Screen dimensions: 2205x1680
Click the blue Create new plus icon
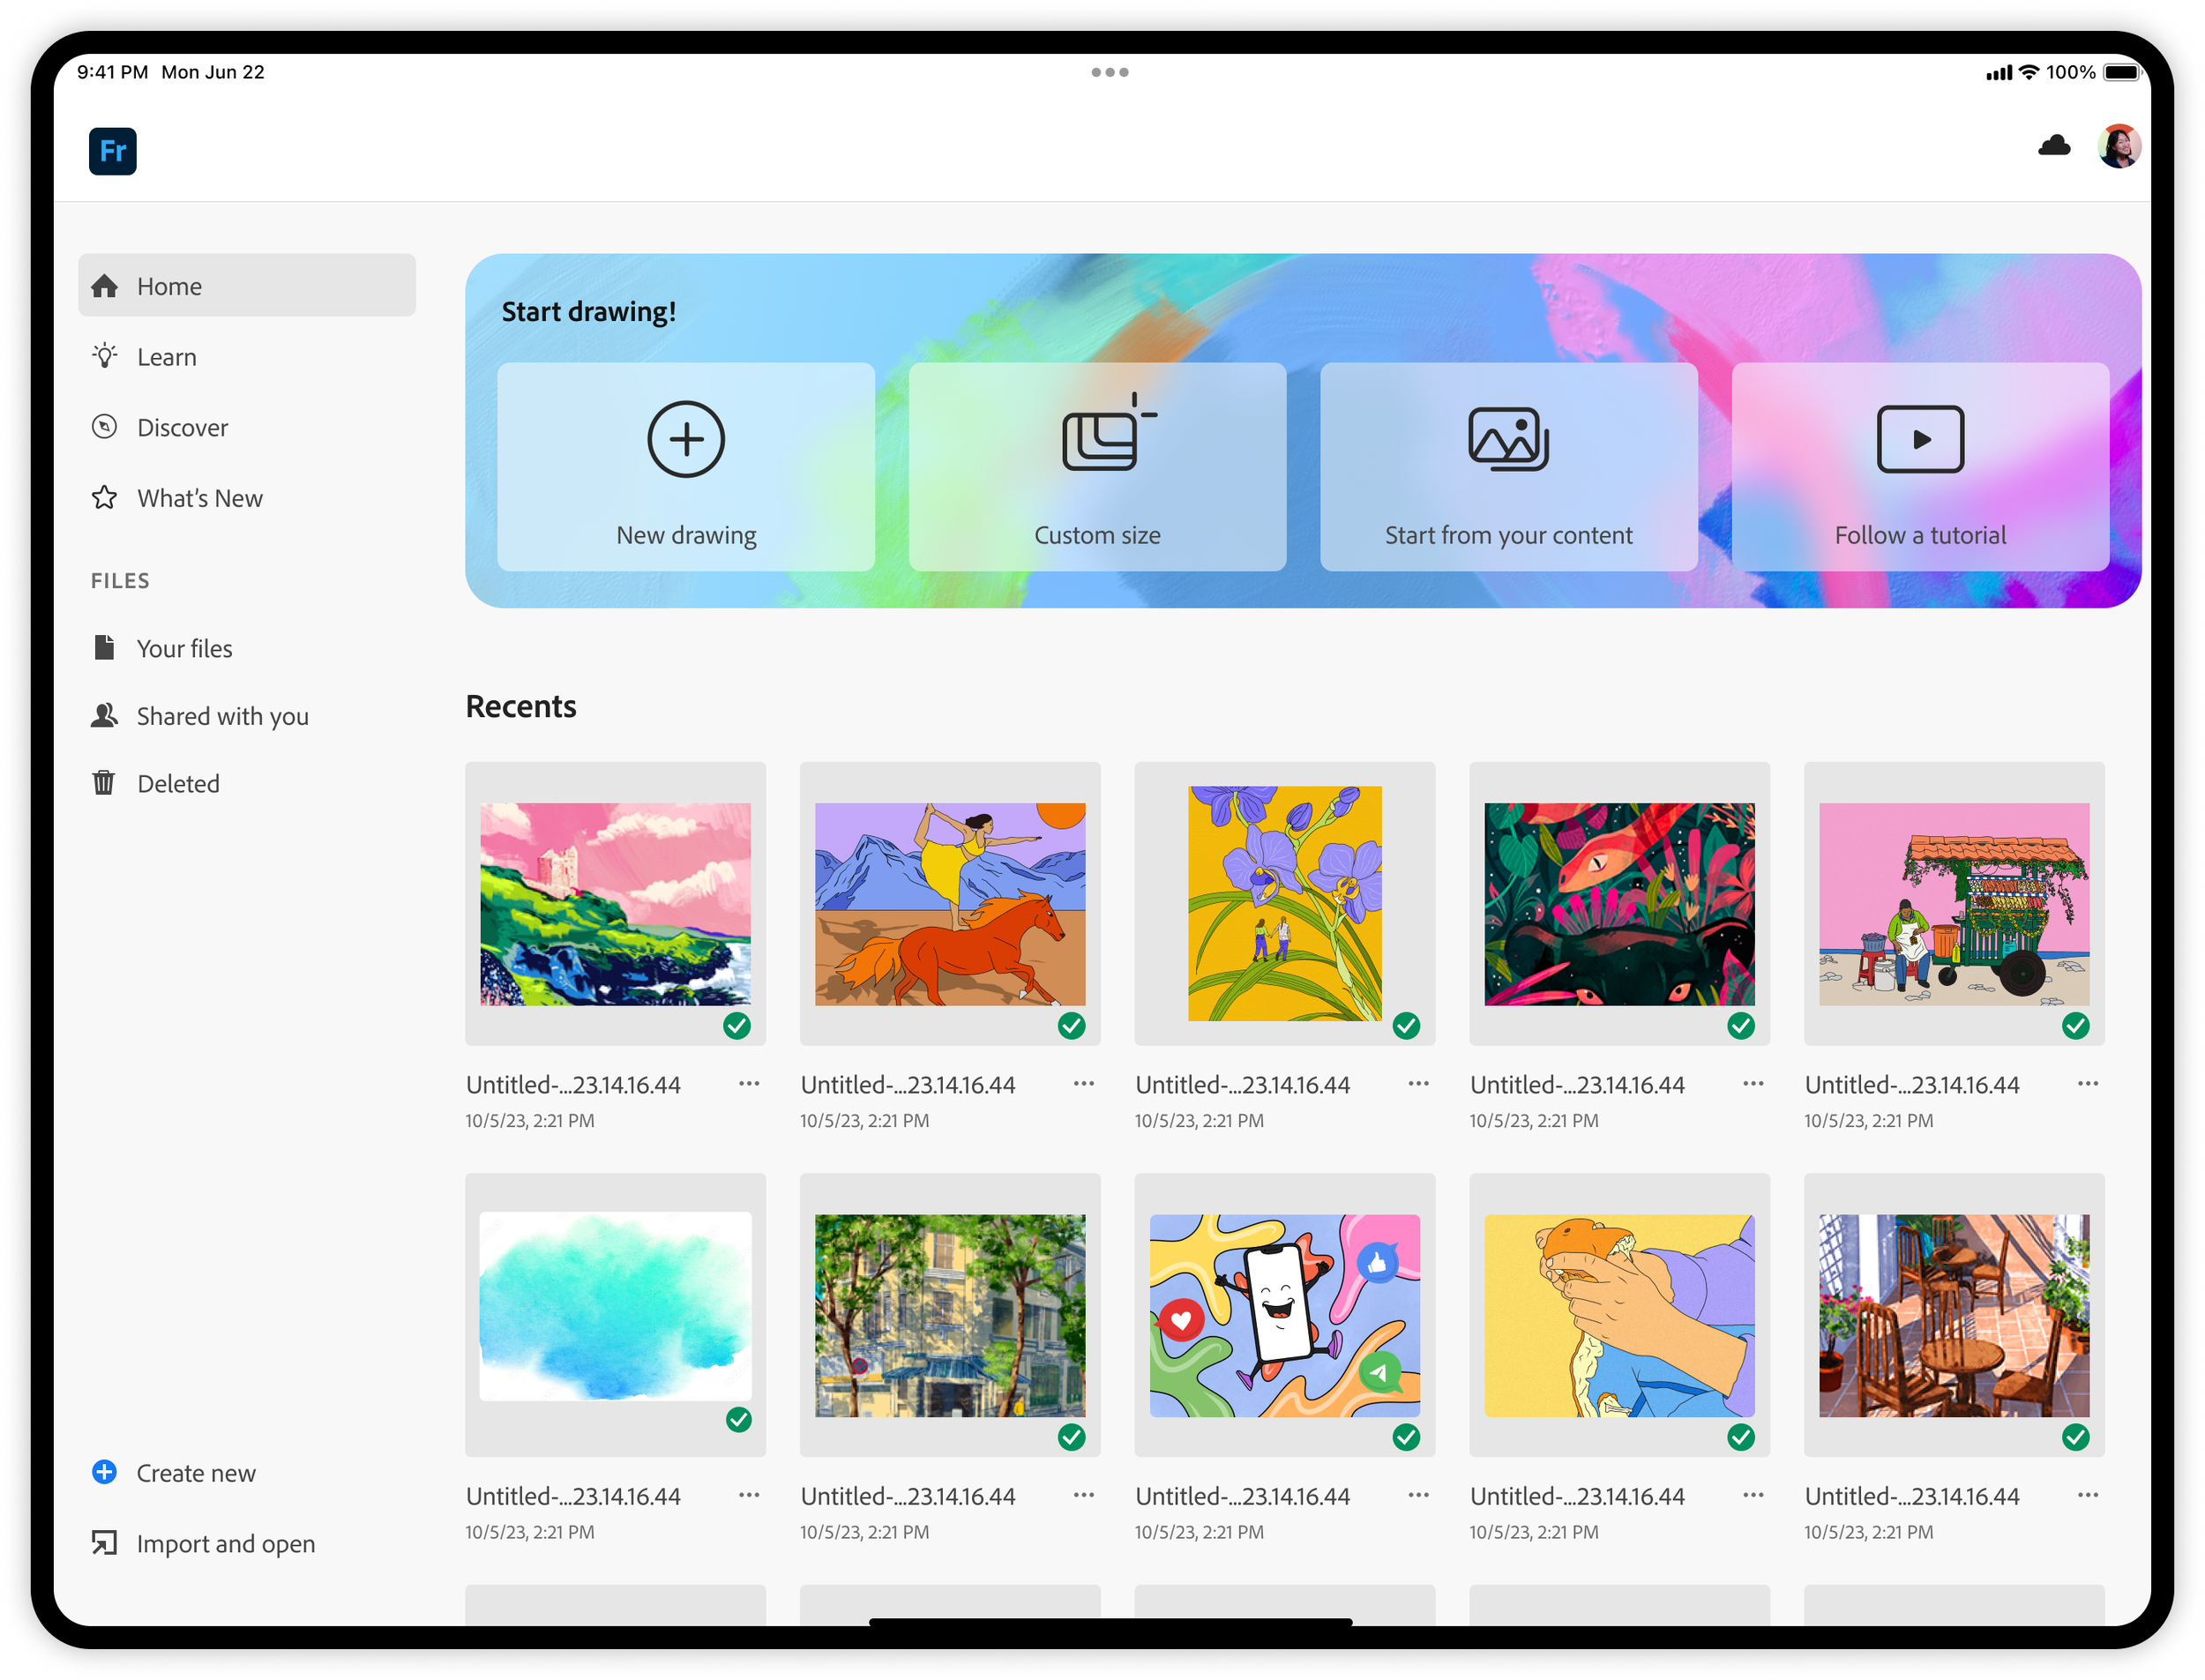[x=104, y=1472]
